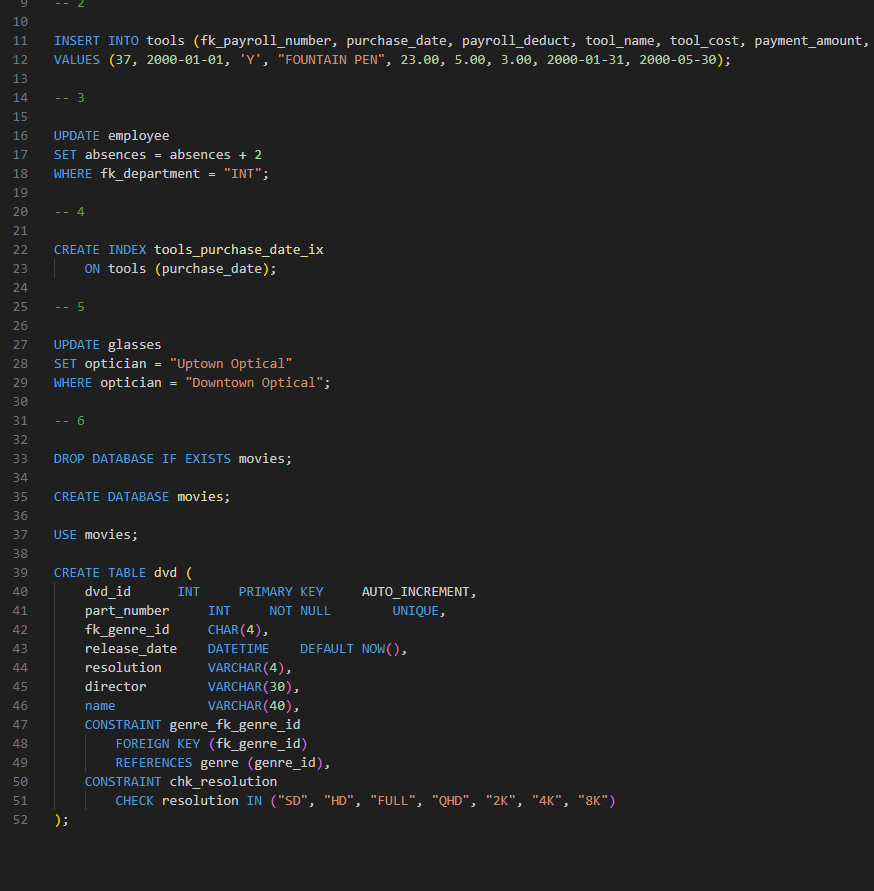Viewport: 874px width, 891px height.
Task: Place cursor on genre_fk_genre_id constraint name
Action: 235,724
